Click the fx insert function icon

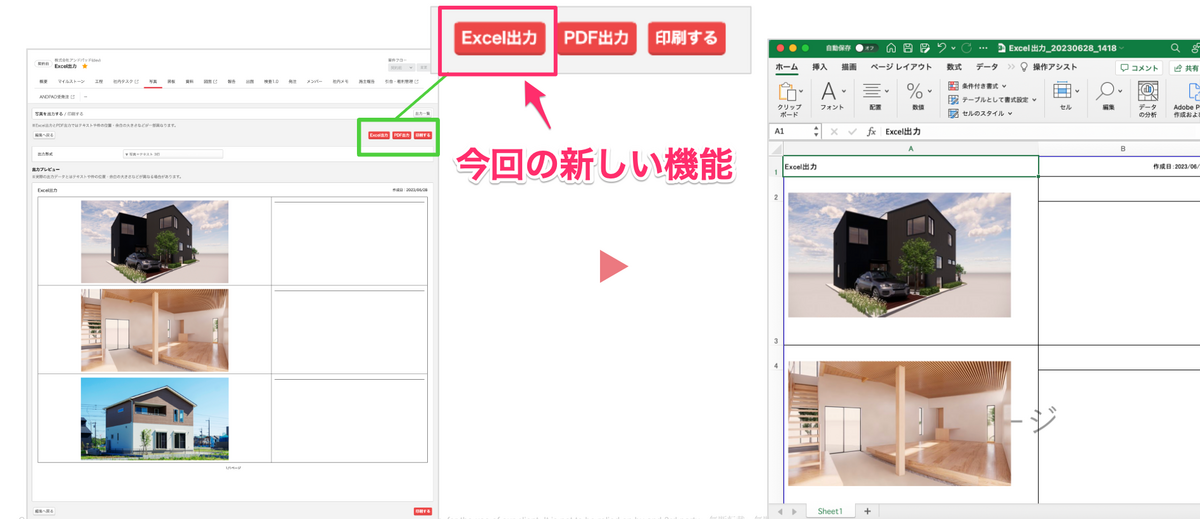point(872,131)
